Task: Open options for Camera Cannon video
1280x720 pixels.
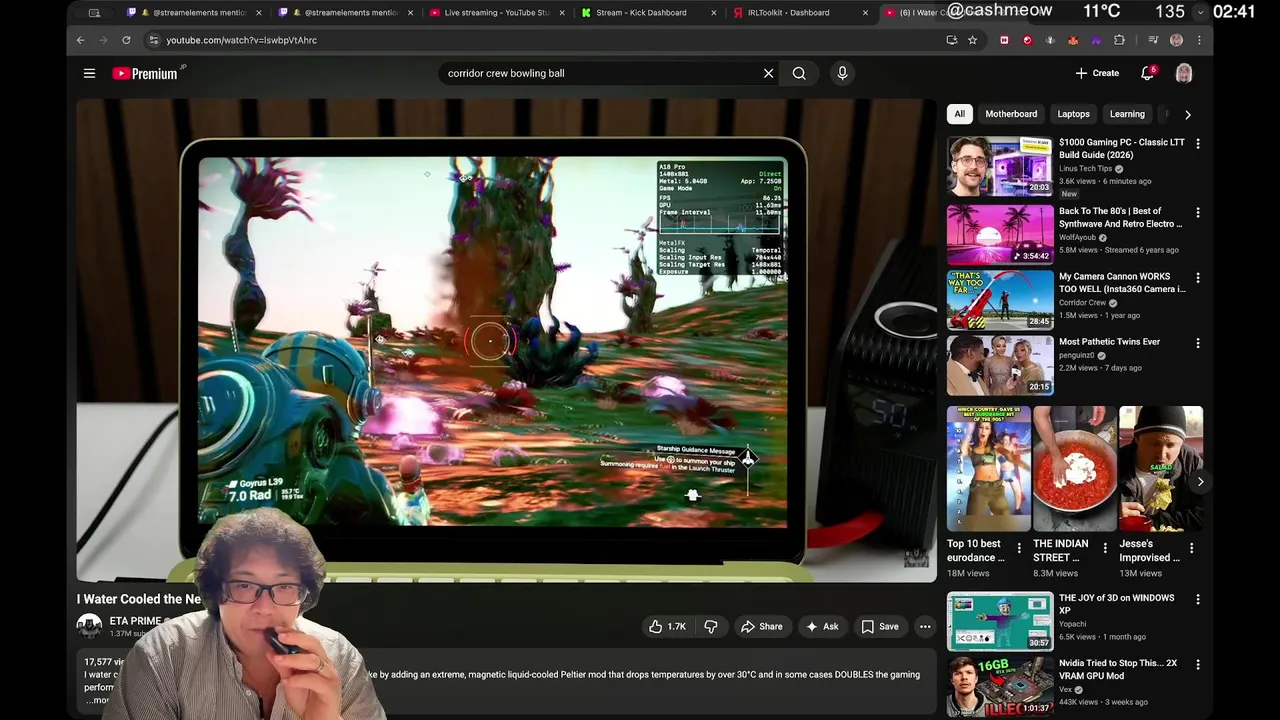Action: click(1197, 278)
